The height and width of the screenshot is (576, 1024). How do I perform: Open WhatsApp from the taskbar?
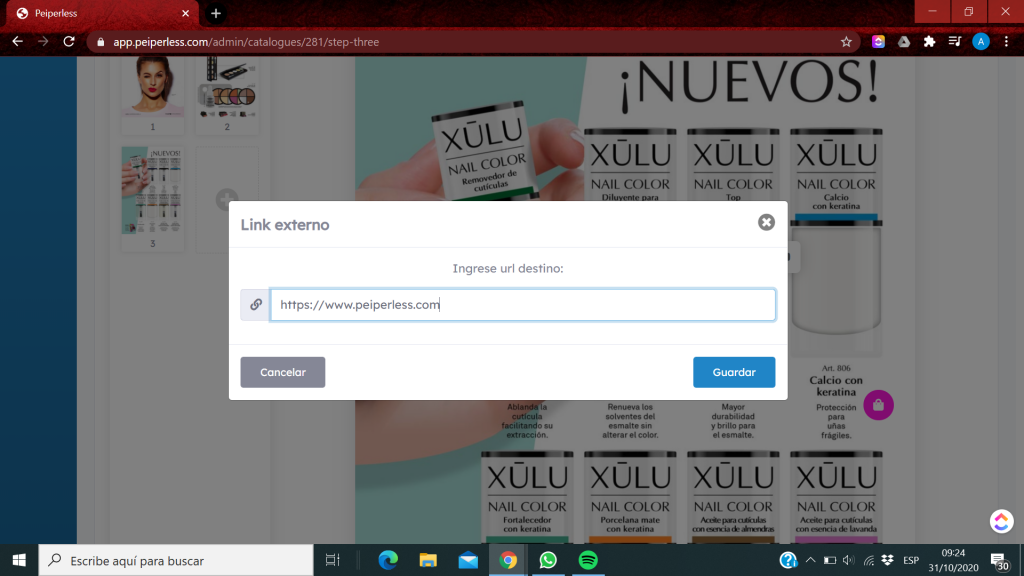[548, 560]
